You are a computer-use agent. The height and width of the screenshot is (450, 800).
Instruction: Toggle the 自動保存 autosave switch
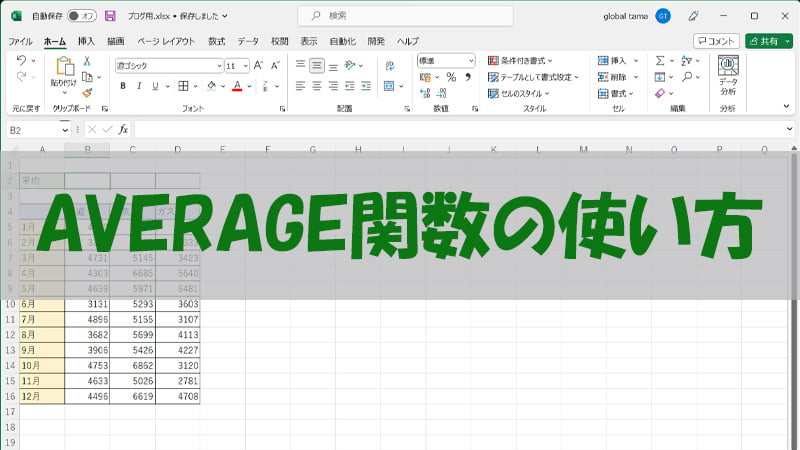(x=81, y=16)
